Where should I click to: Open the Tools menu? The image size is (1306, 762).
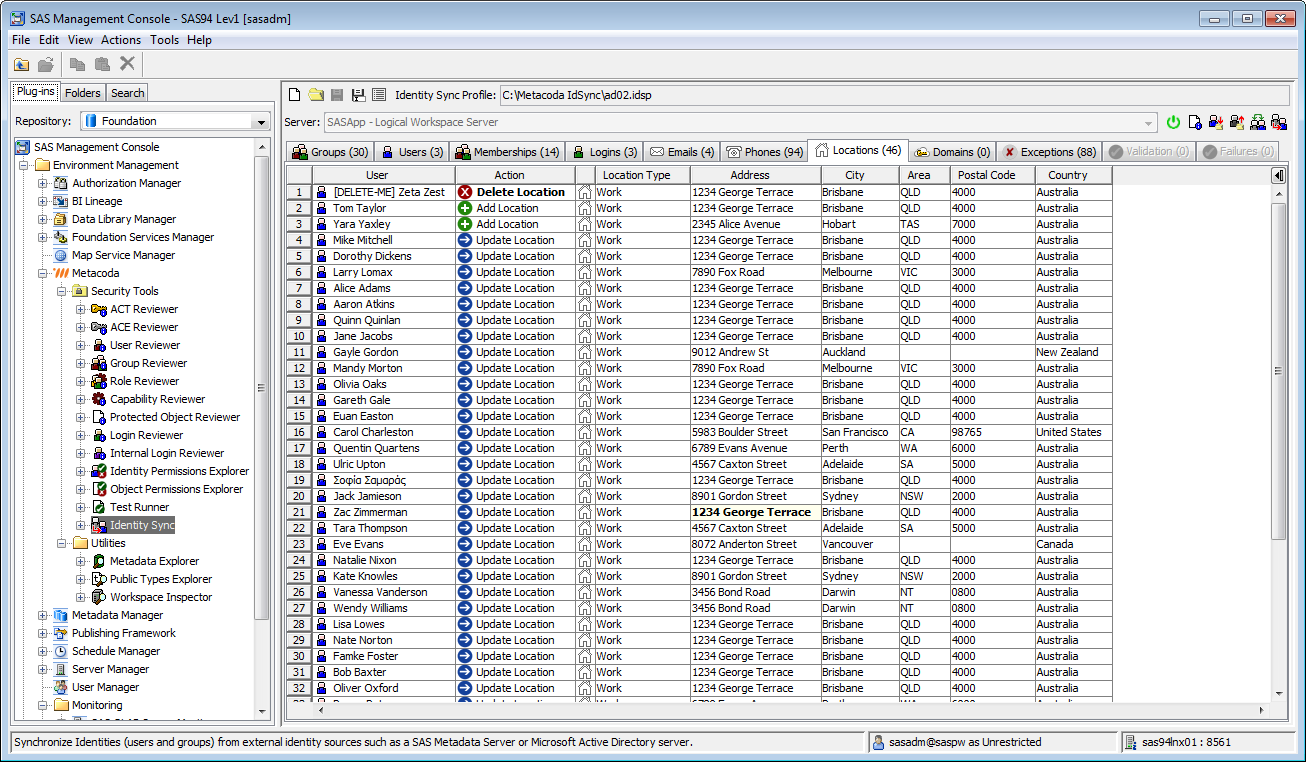pyautogui.click(x=165, y=40)
